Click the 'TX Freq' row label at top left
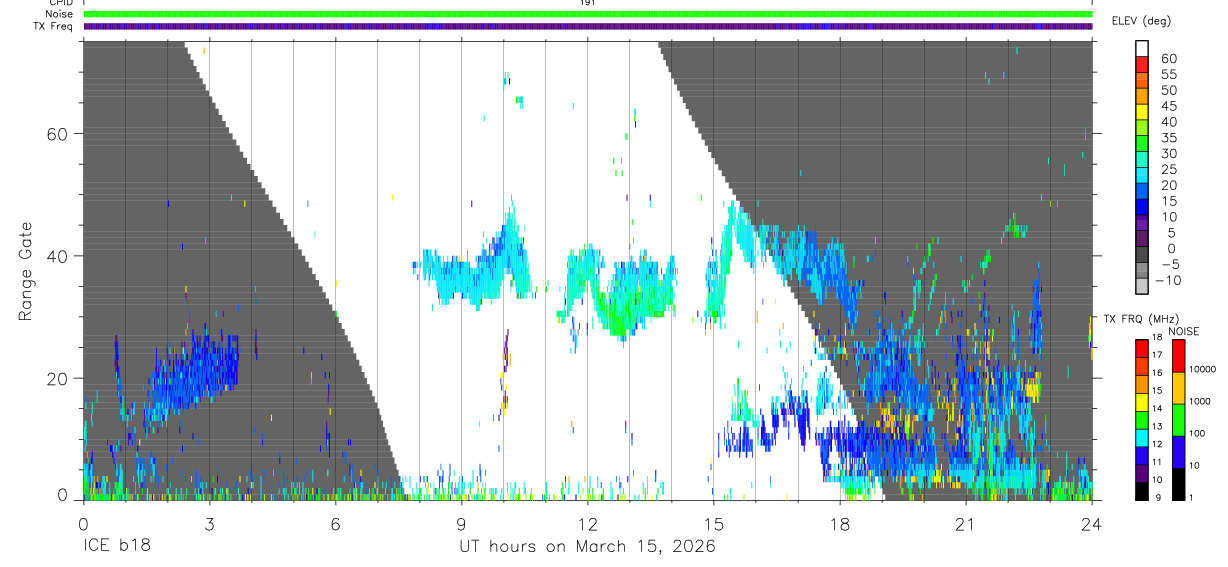The width and height of the screenshot is (1228, 567). pyautogui.click(x=53, y=26)
